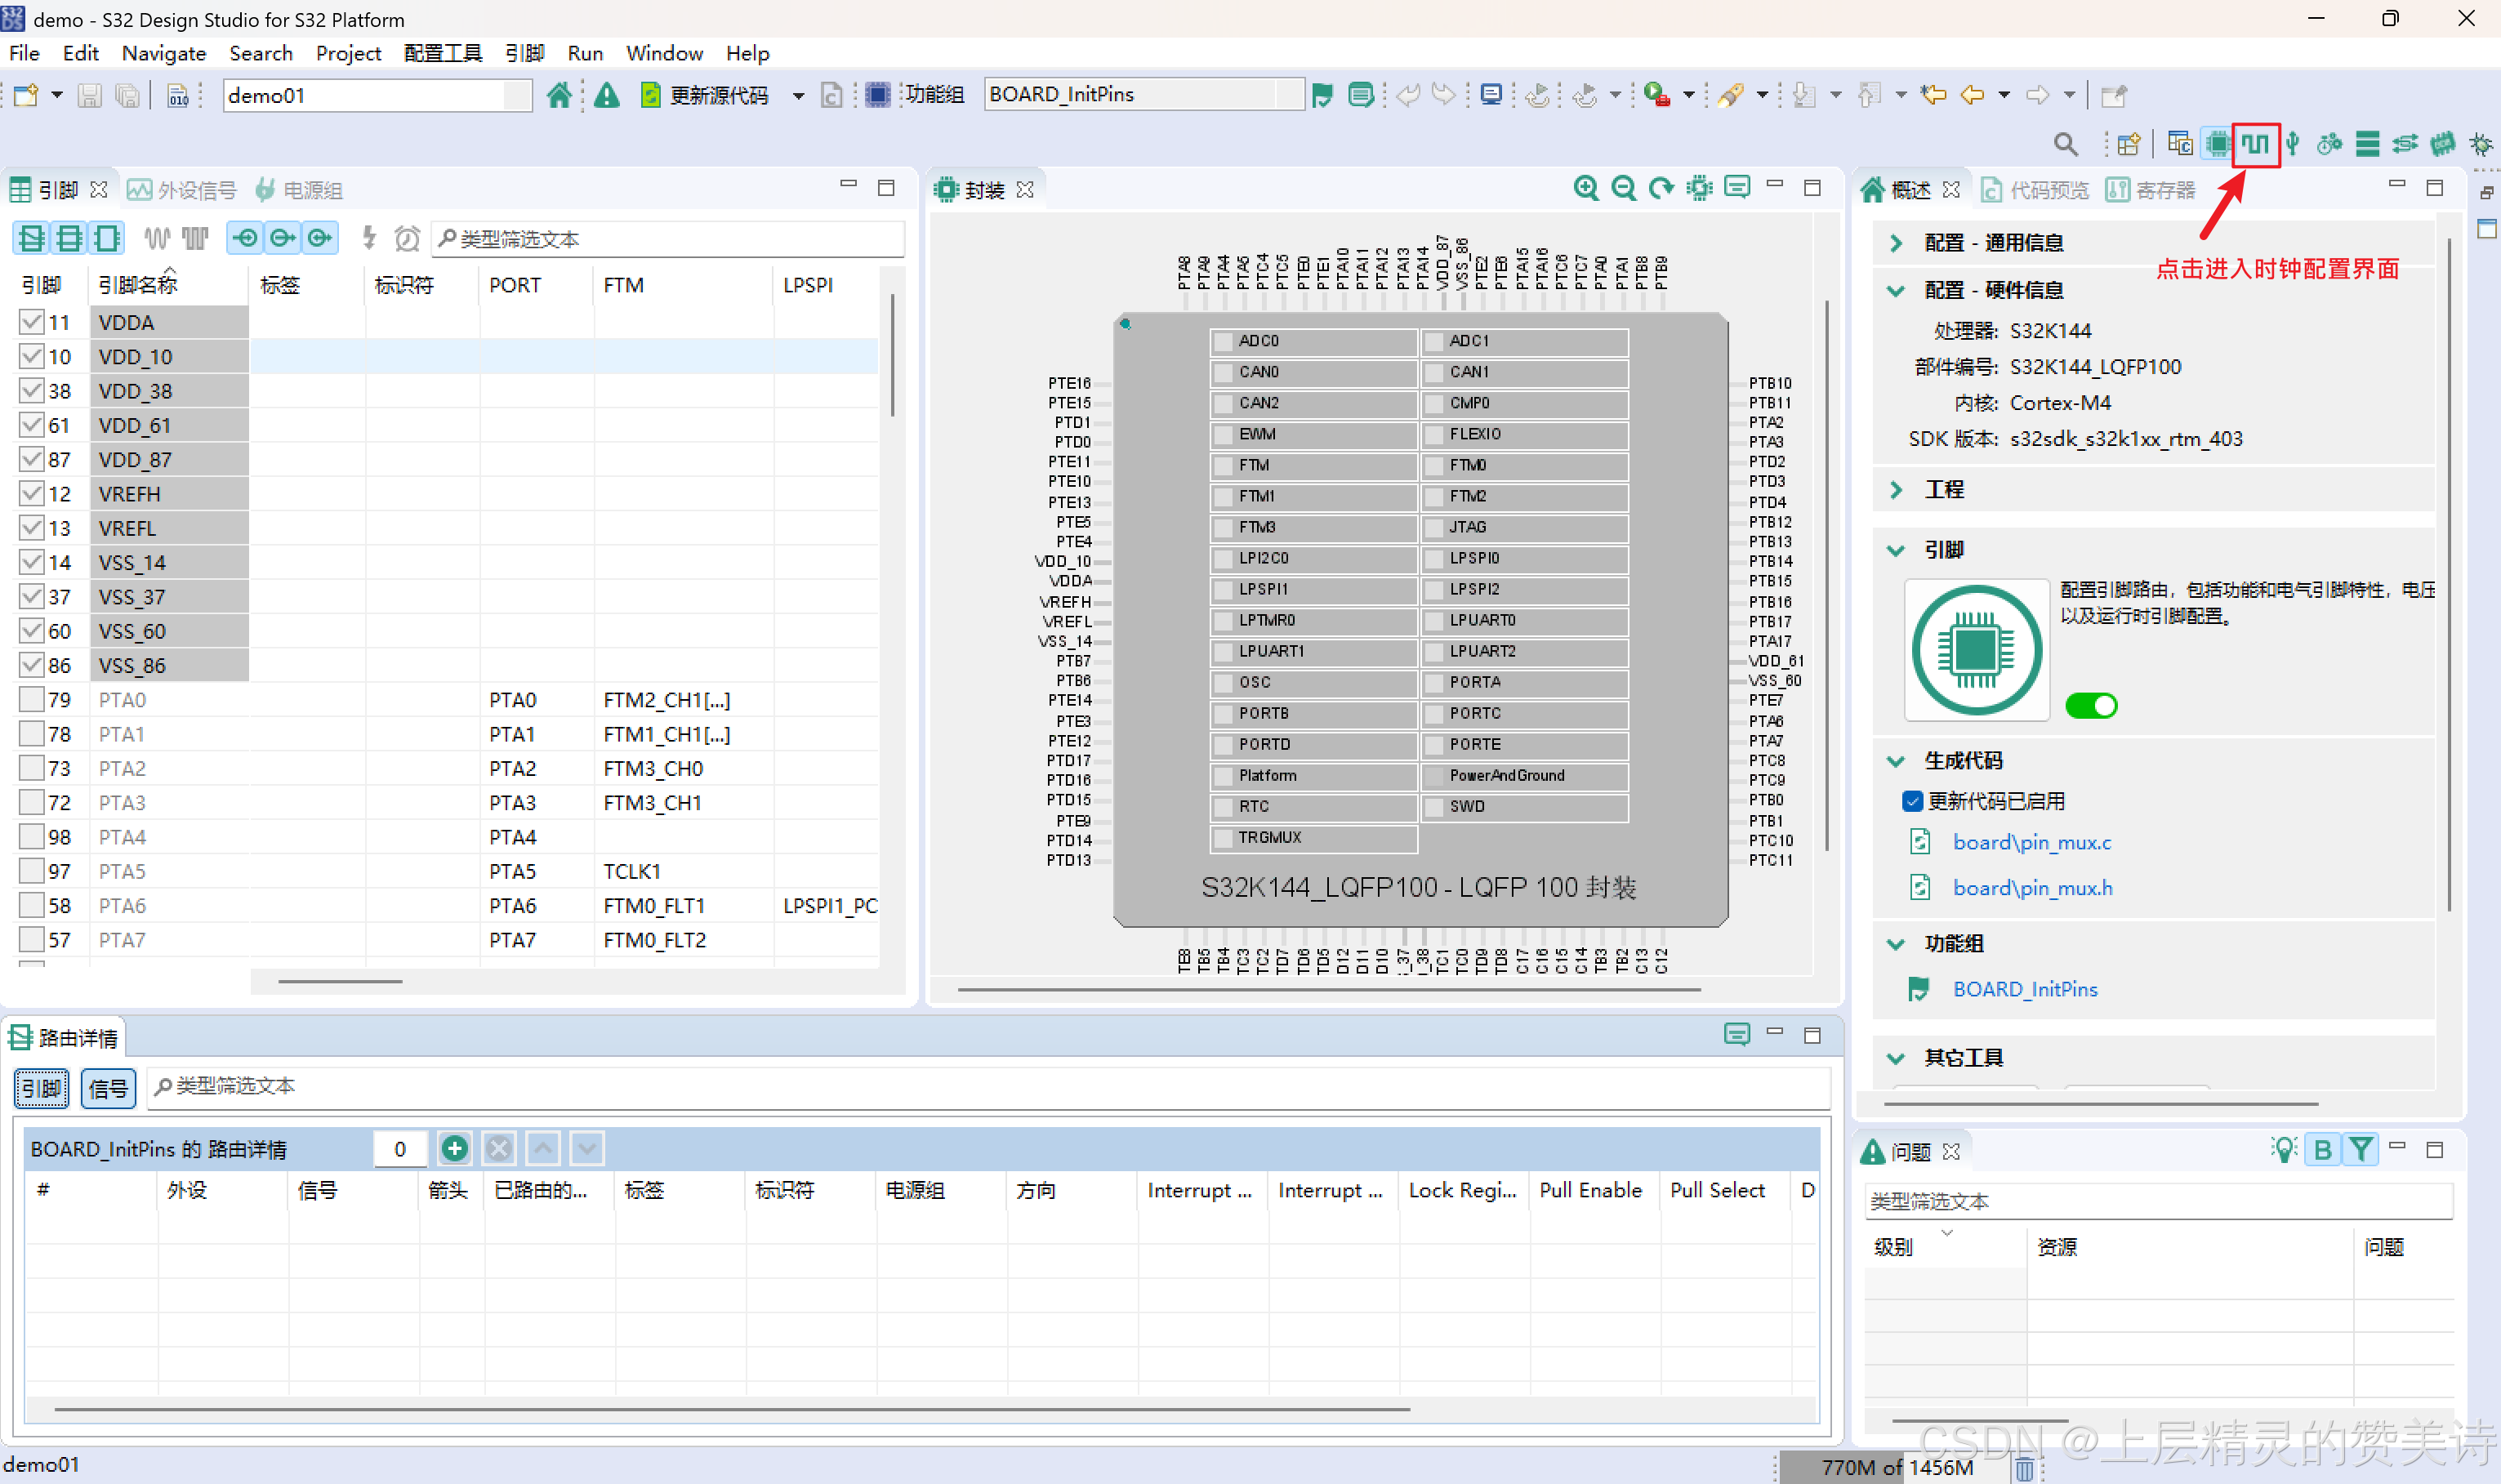Click the zoom out icon in package view
The width and height of the screenshot is (2501, 1484).
click(1623, 188)
